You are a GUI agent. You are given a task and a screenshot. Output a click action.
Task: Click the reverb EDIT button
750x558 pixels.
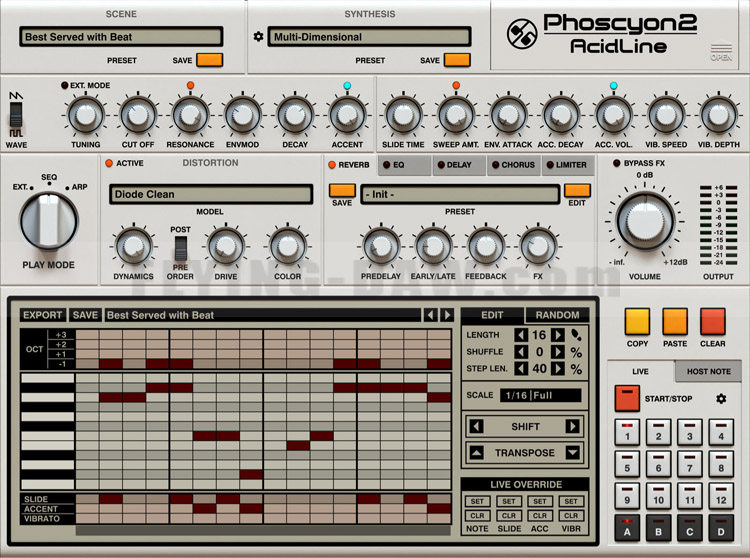pos(577,191)
